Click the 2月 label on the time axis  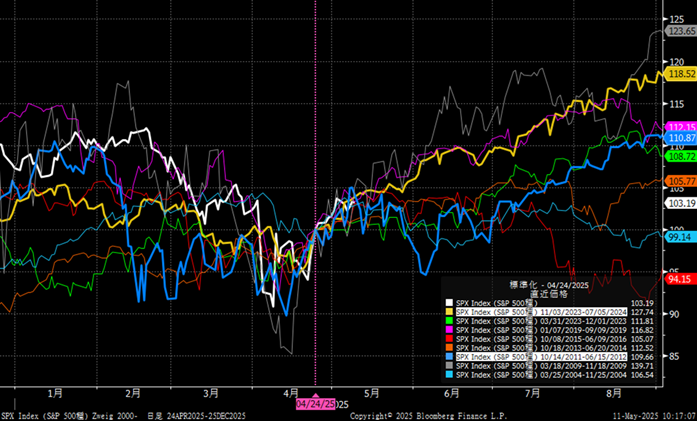pyautogui.click(x=133, y=393)
